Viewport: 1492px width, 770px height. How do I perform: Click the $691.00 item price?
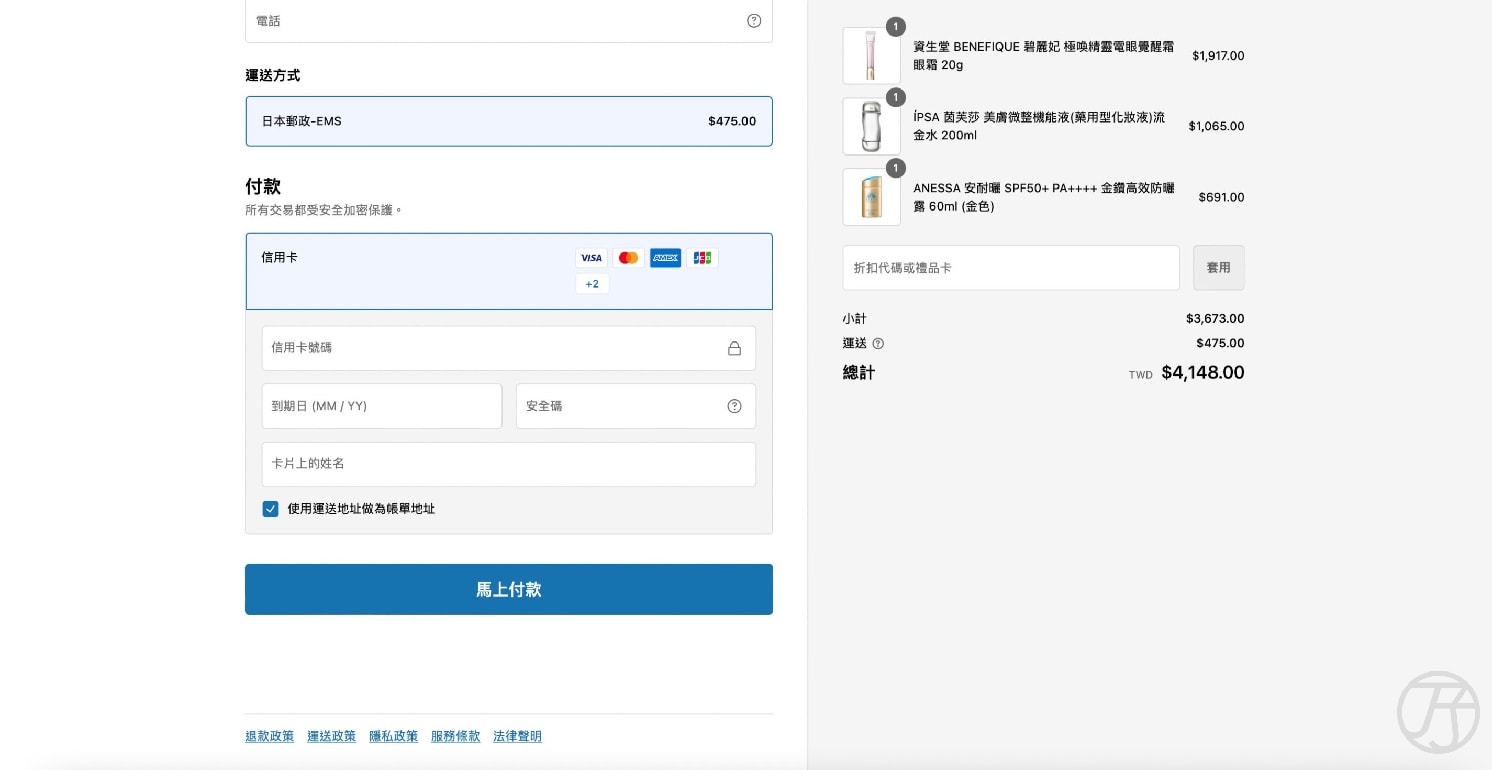click(1221, 197)
